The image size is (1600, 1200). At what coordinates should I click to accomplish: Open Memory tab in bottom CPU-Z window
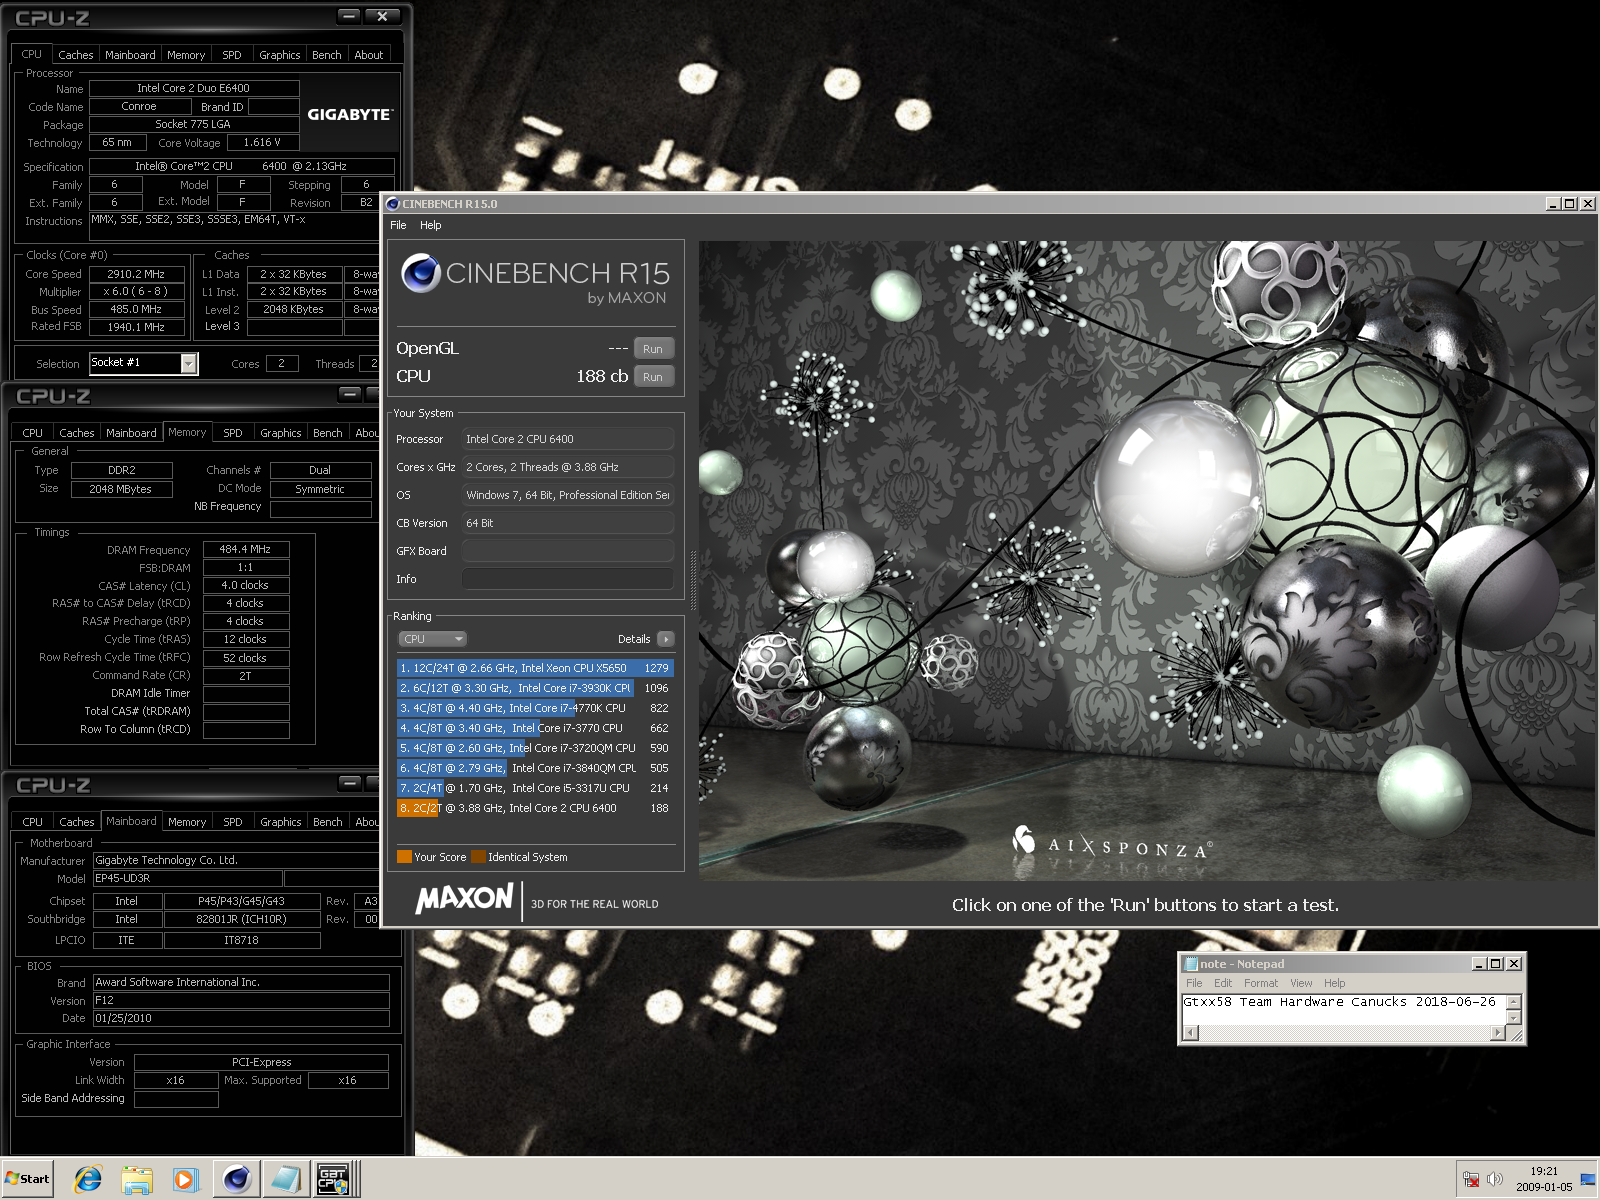tap(187, 822)
